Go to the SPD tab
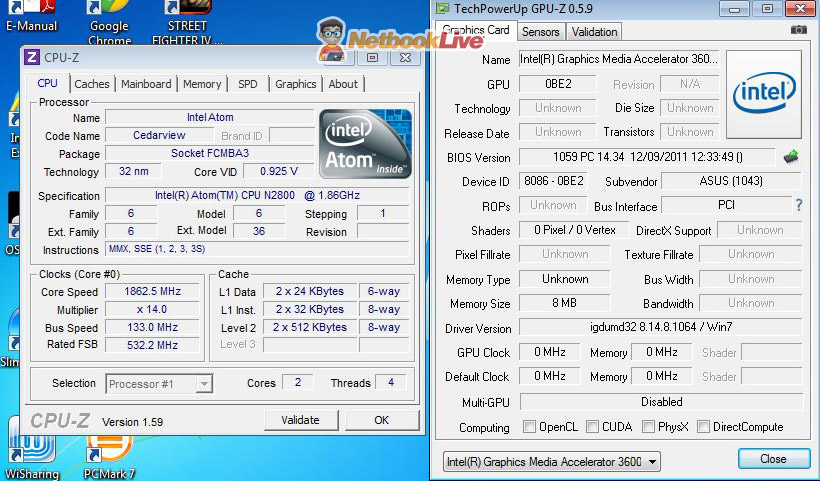 (247, 84)
